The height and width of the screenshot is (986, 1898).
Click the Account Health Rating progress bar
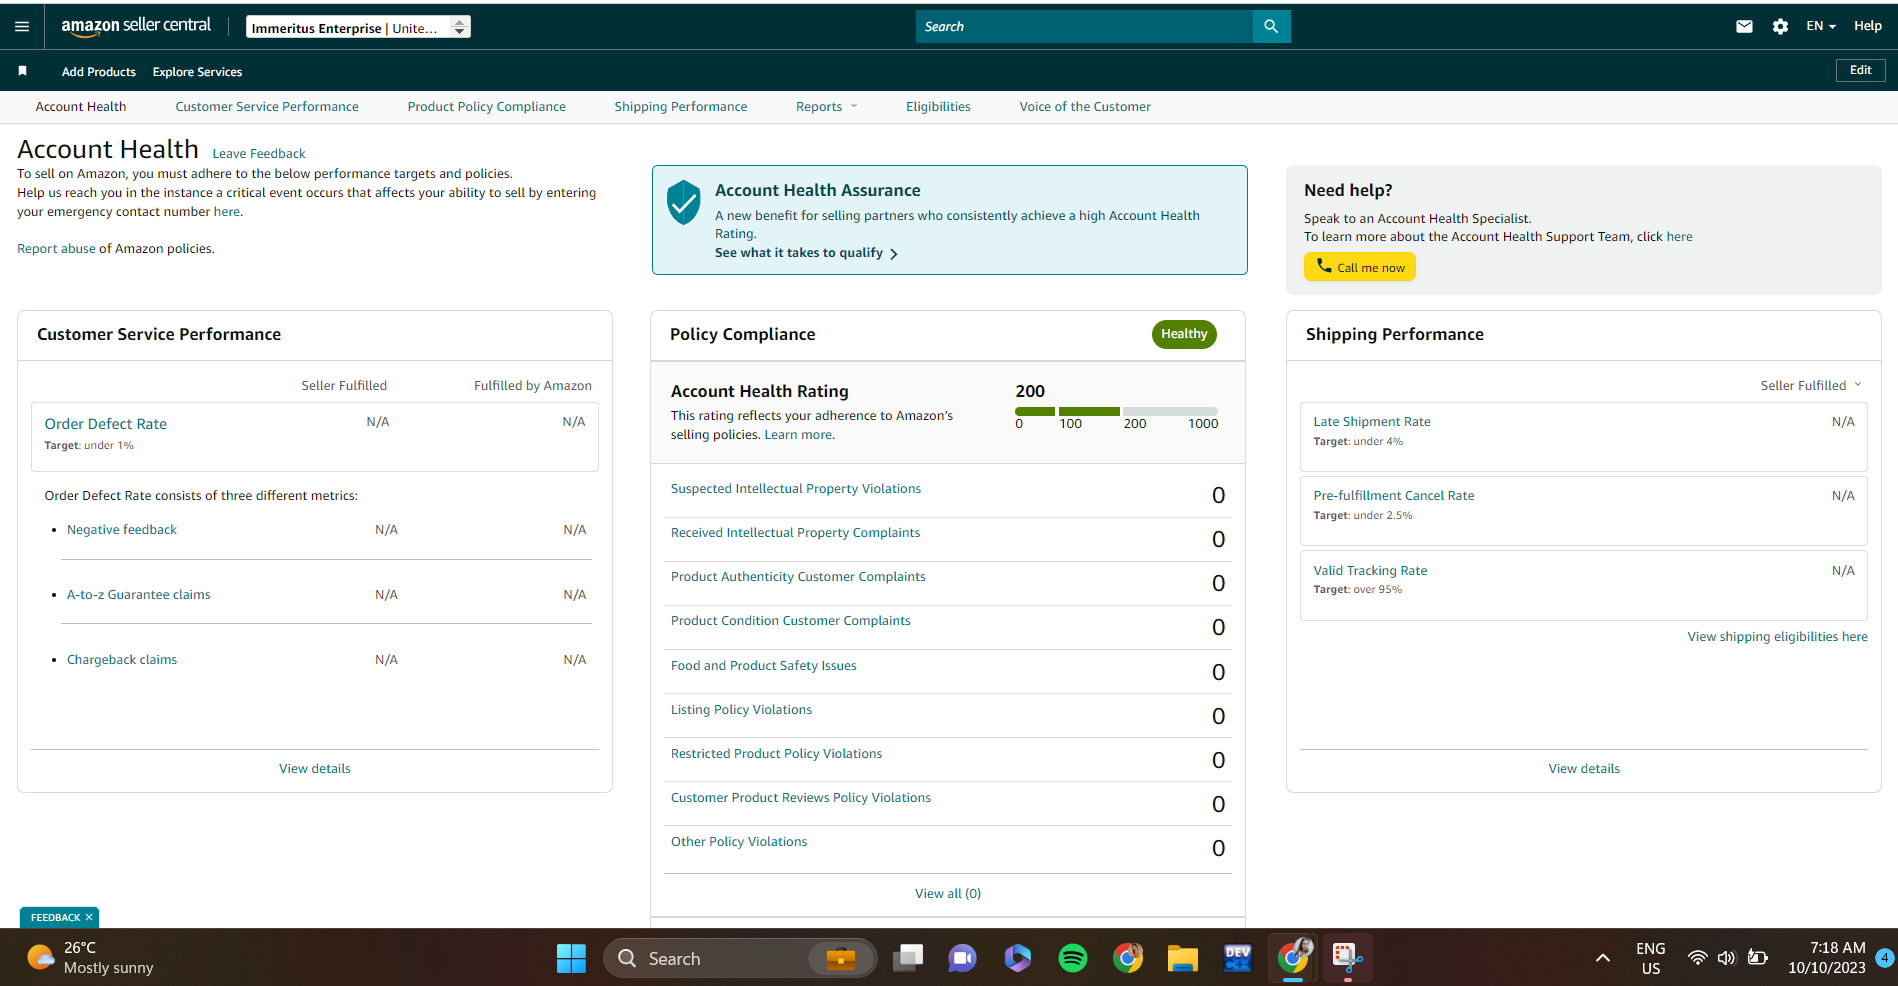point(1116,411)
